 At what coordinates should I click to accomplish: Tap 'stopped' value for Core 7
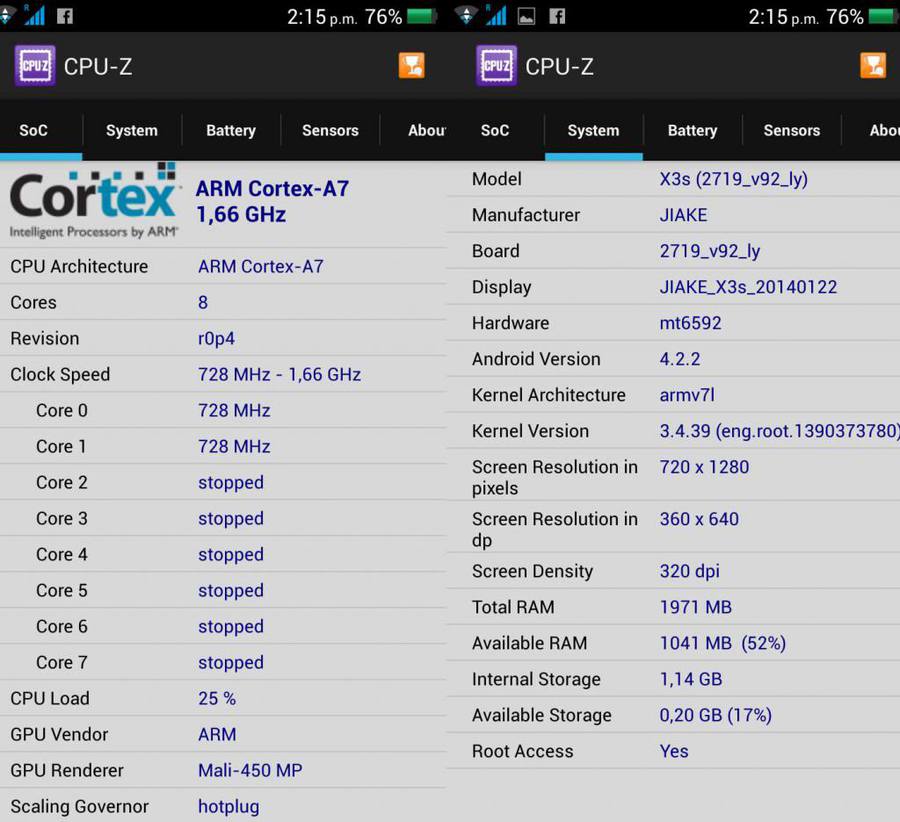pos(231,662)
